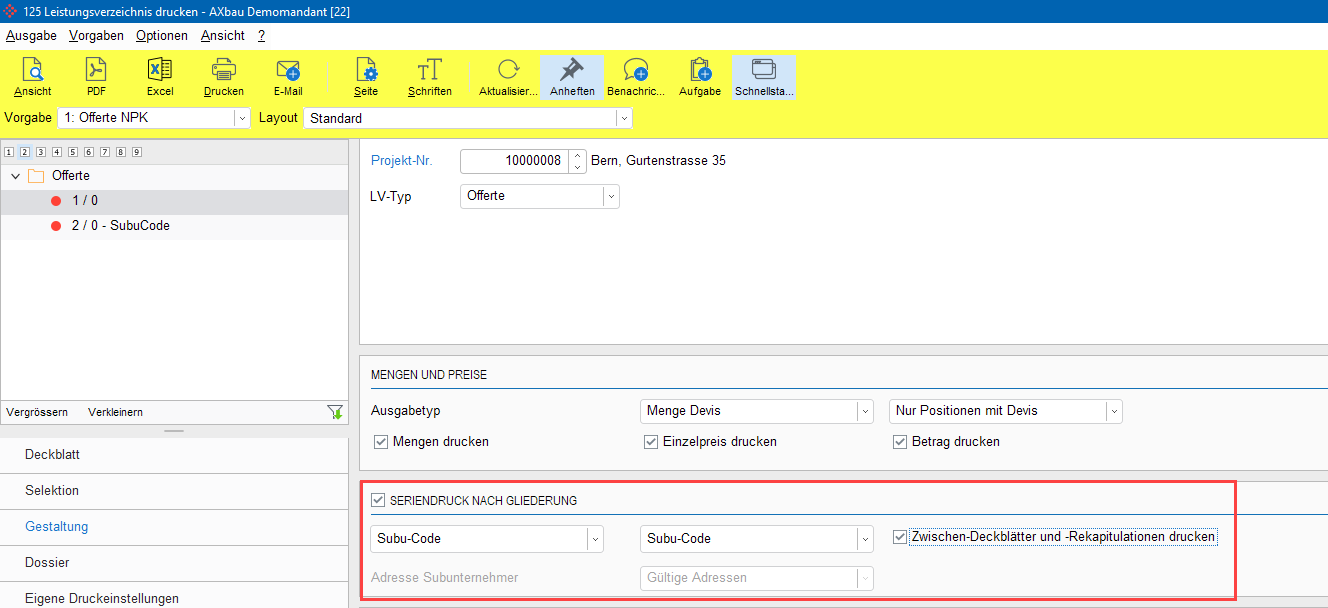Open the Vorgabe dropdown list

pos(241,118)
